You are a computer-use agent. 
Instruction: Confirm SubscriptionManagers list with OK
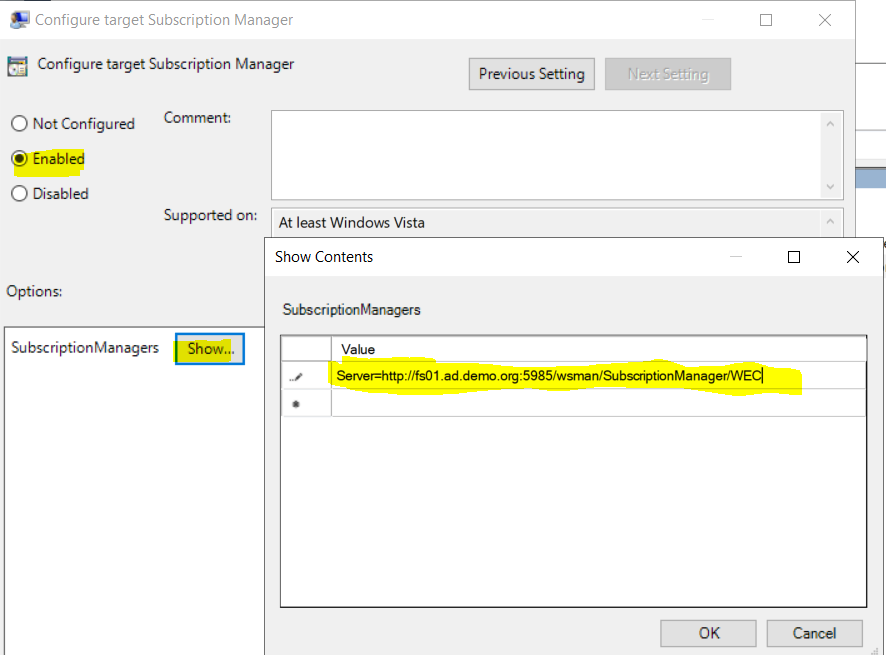coord(708,633)
